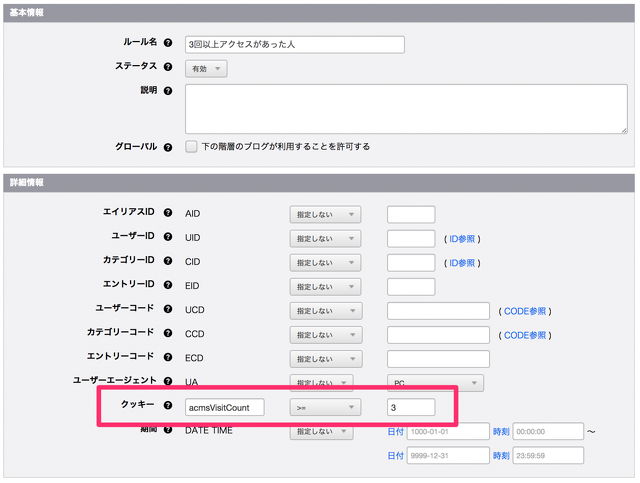Image resolution: width=640 pixels, height=483 pixels.
Task: Open the AID condition dropdown
Action: pyautogui.click(x=325, y=215)
